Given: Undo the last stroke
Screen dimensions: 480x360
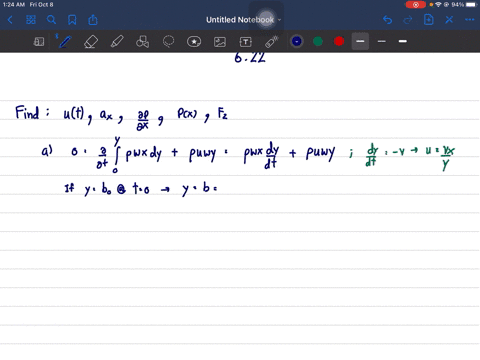Looking at the screenshot, I should 387,20.
